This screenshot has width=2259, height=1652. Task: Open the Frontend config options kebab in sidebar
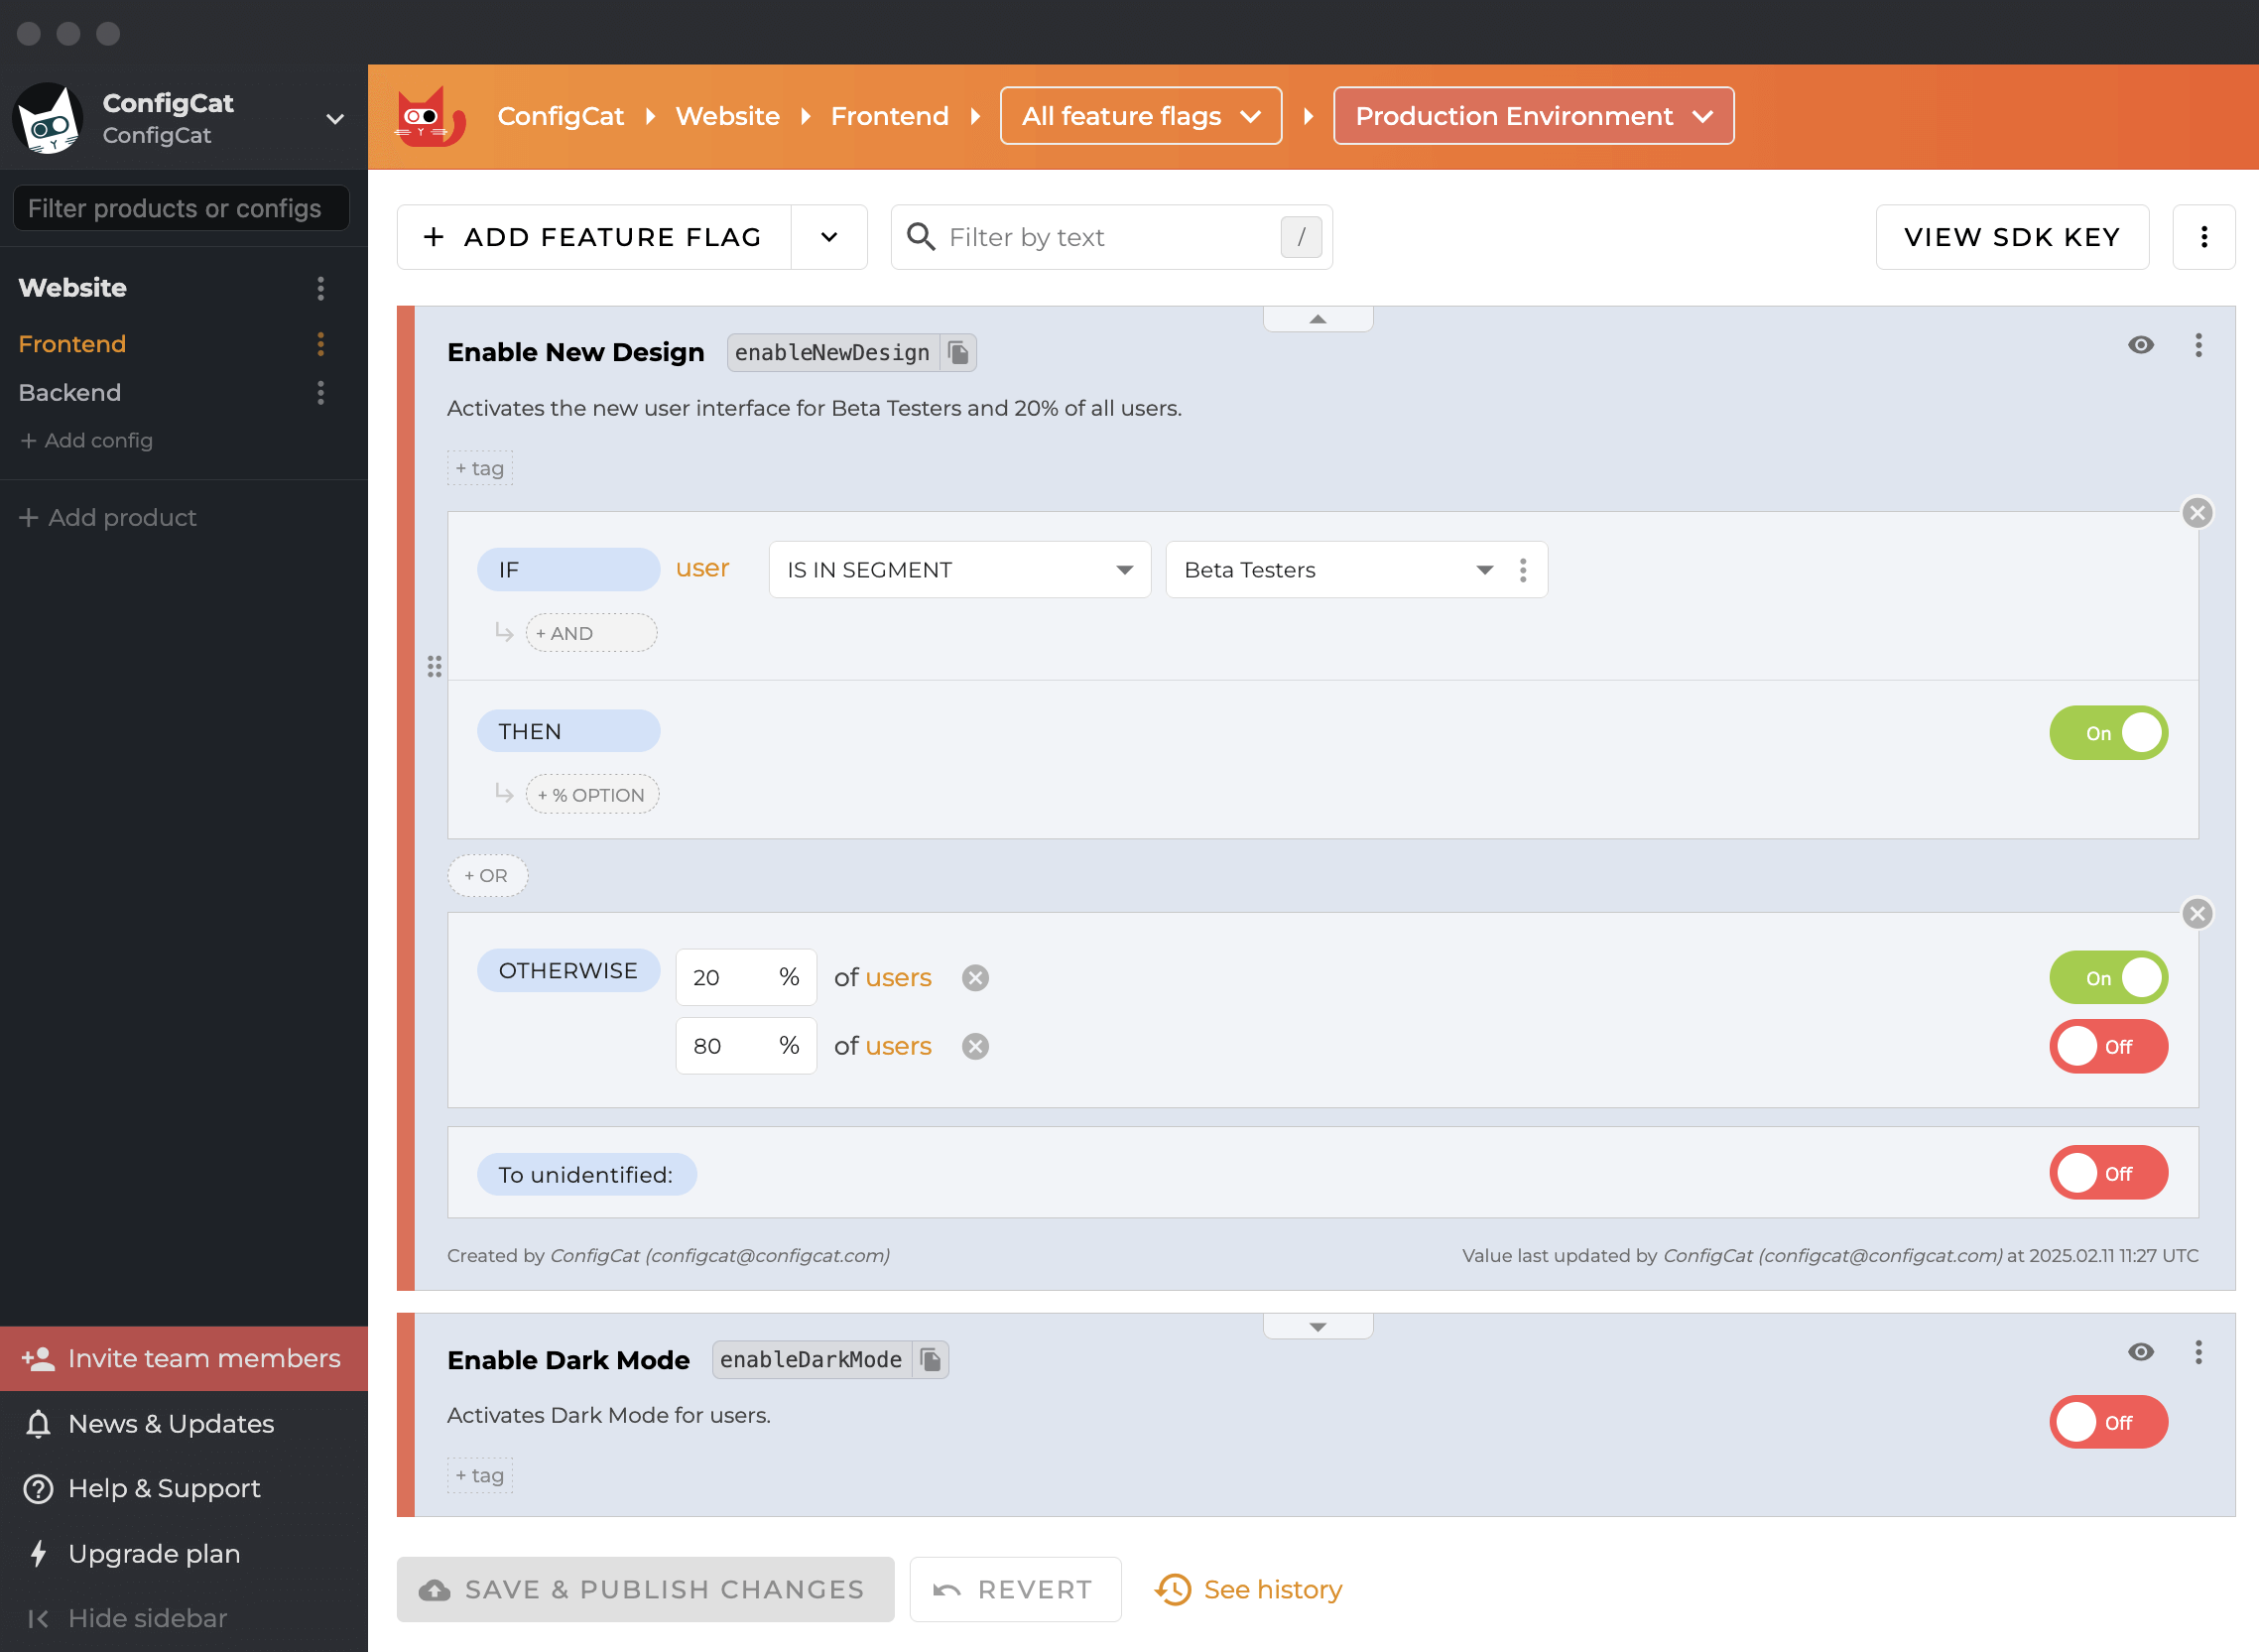(320, 344)
